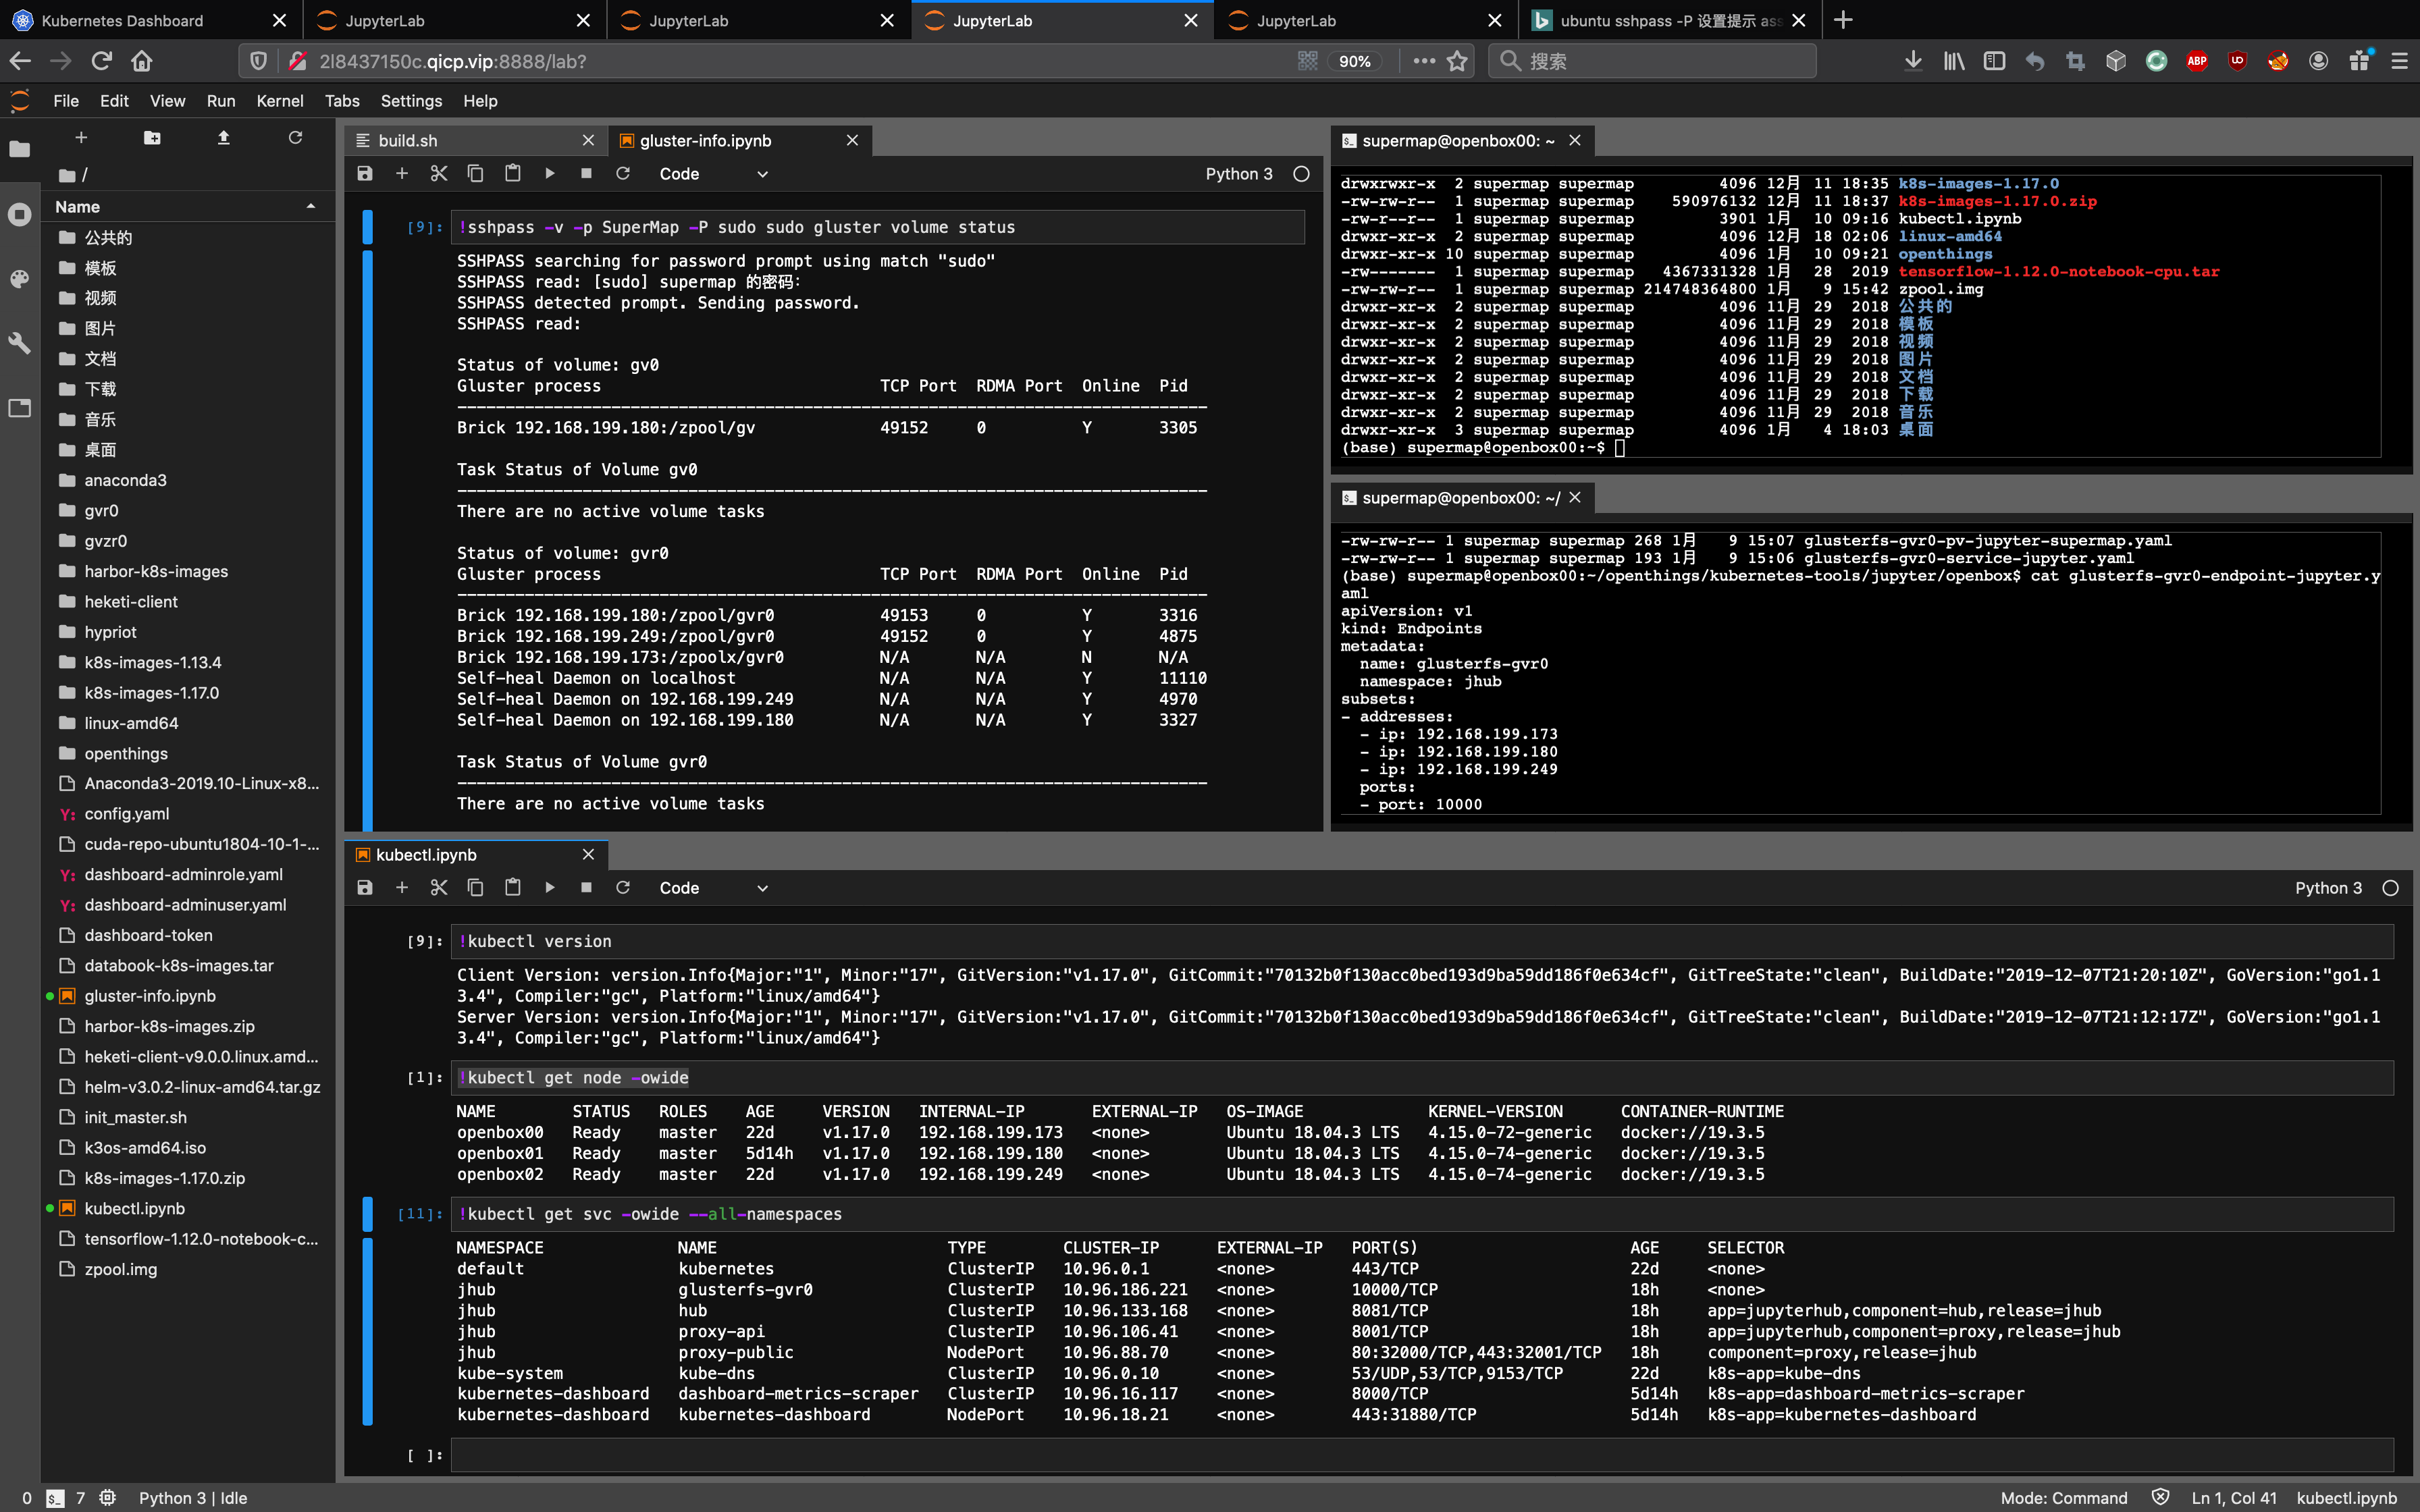Paste cell in kubectl notebook toolbar
The height and width of the screenshot is (1512, 2420).
[513, 888]
